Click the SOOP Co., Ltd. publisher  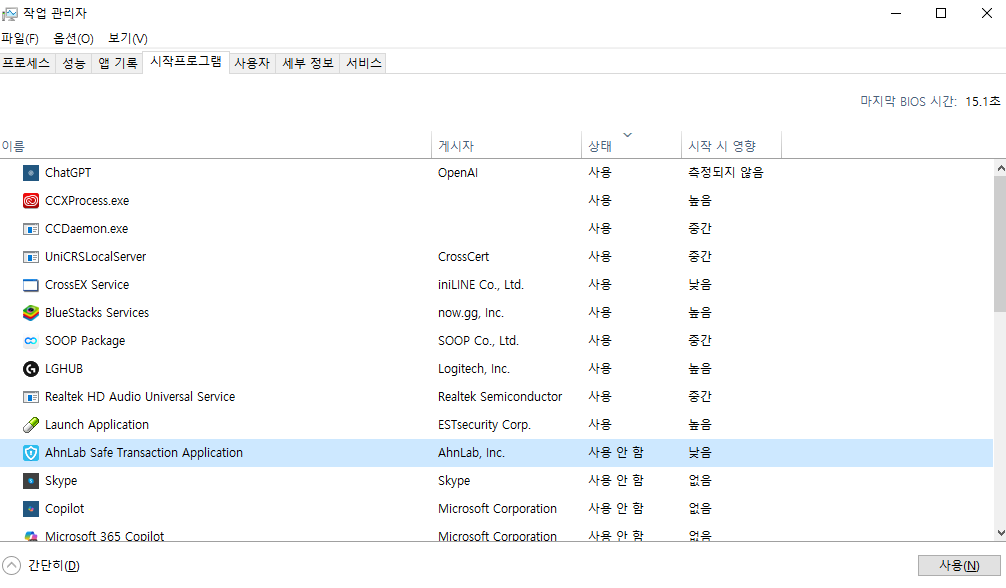(478, 341)
